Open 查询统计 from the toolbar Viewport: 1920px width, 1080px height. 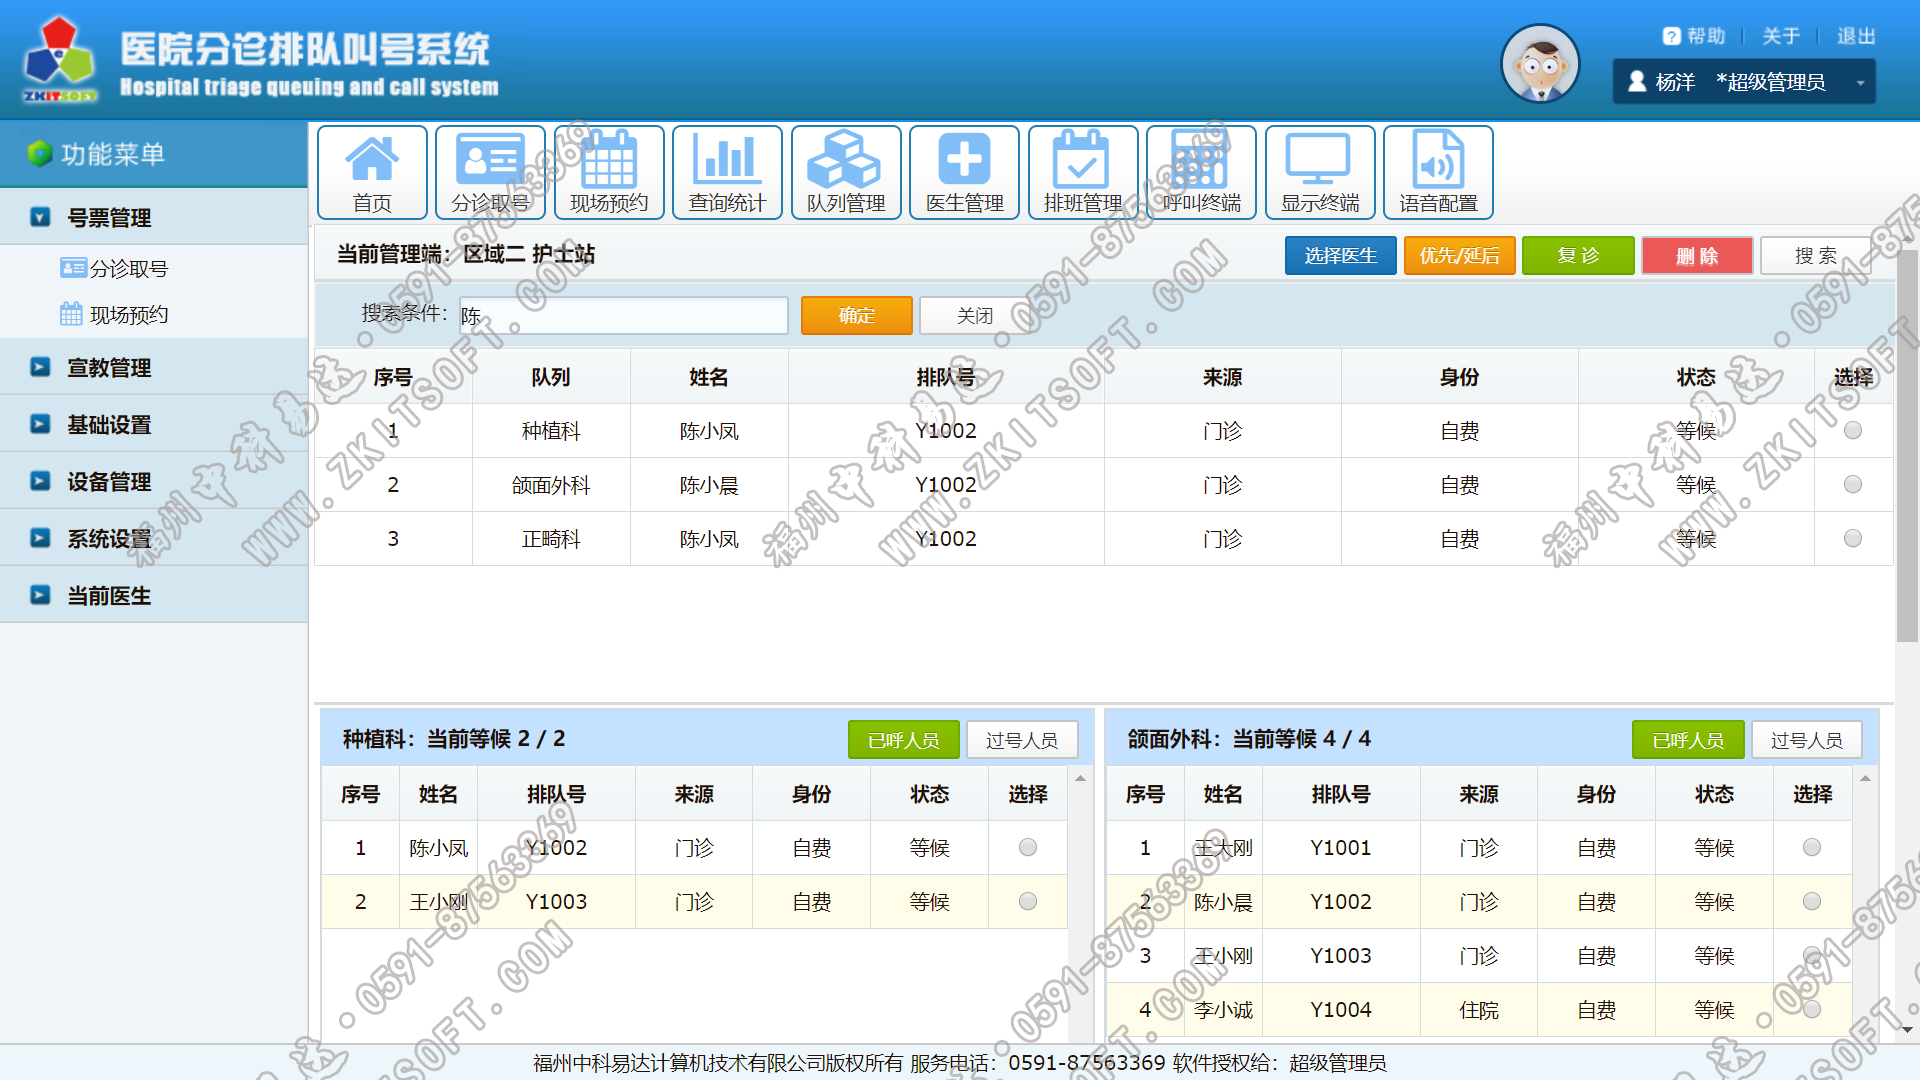tap(727, 171)
